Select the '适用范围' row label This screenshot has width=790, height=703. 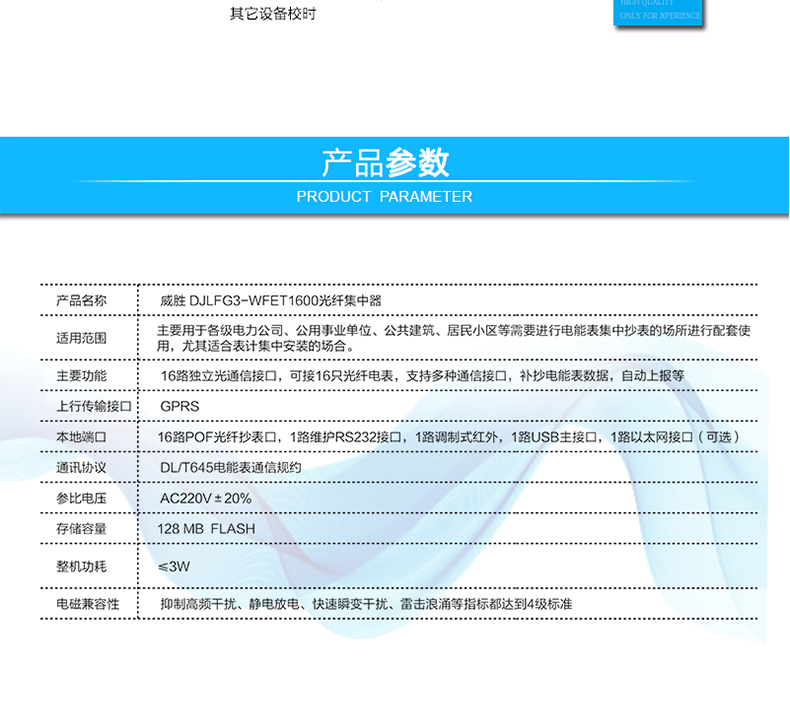pos(81,338)
